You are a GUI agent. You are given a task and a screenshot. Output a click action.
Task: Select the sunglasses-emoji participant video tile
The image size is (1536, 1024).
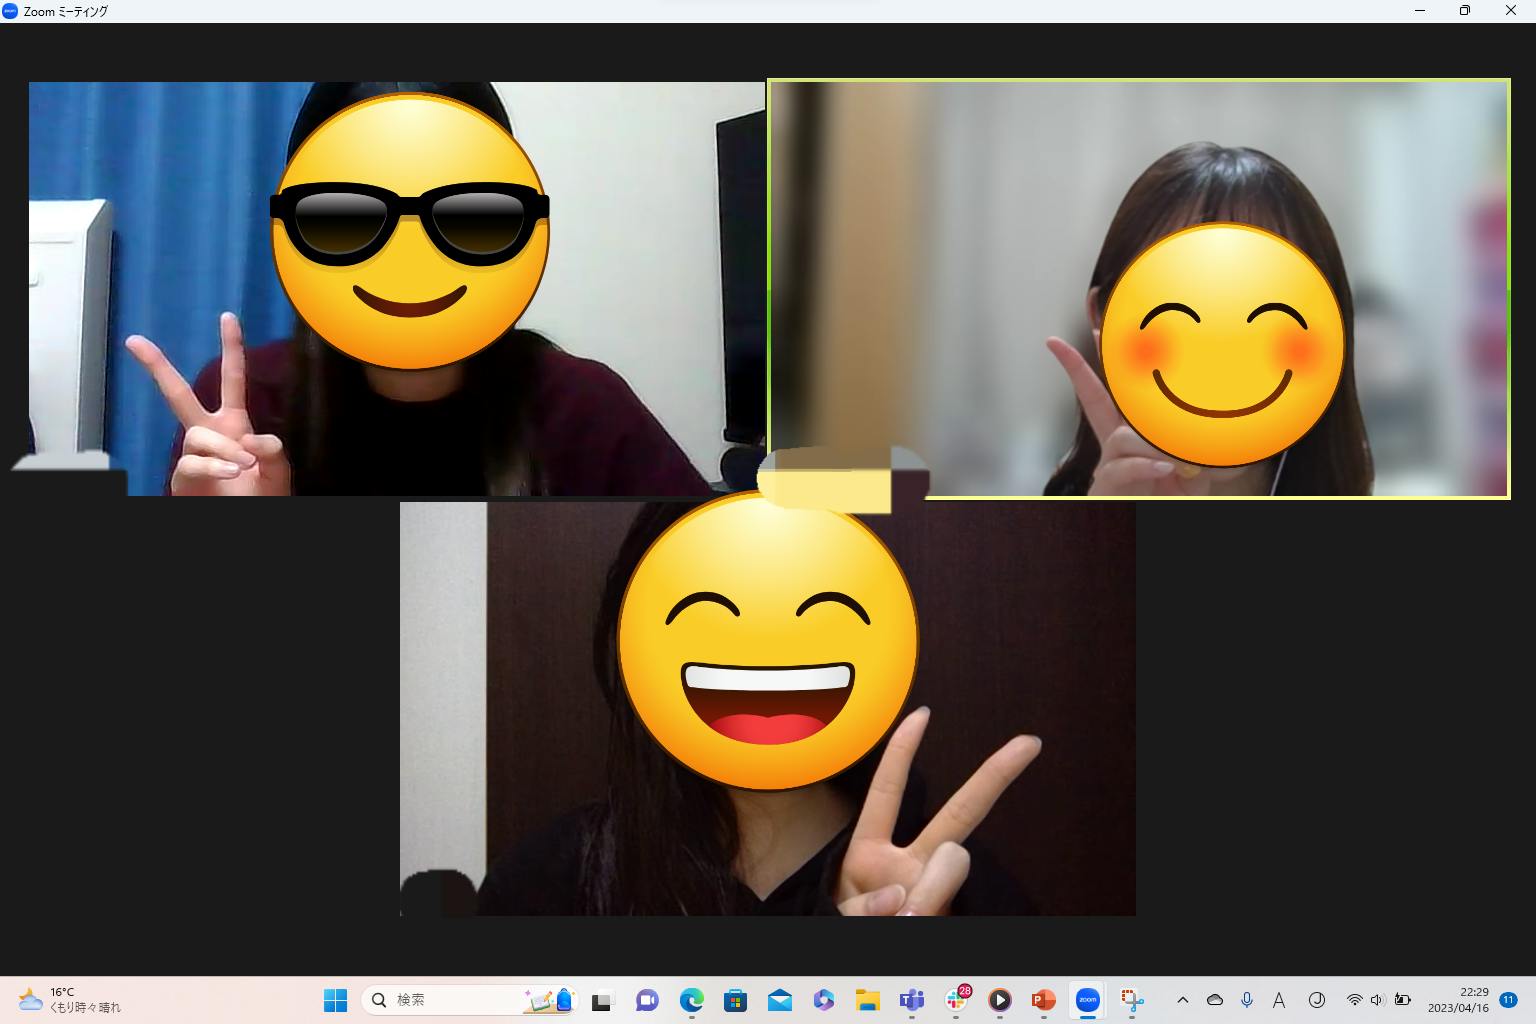[x=396, y=288]
